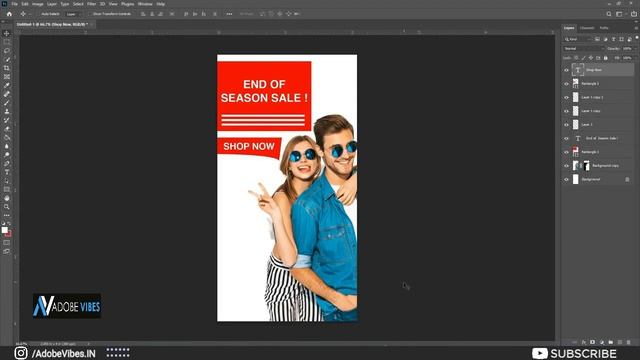Toggle visibility of Layer 1
The height and width of the screenshot is (360, 640).
[566, 125]
